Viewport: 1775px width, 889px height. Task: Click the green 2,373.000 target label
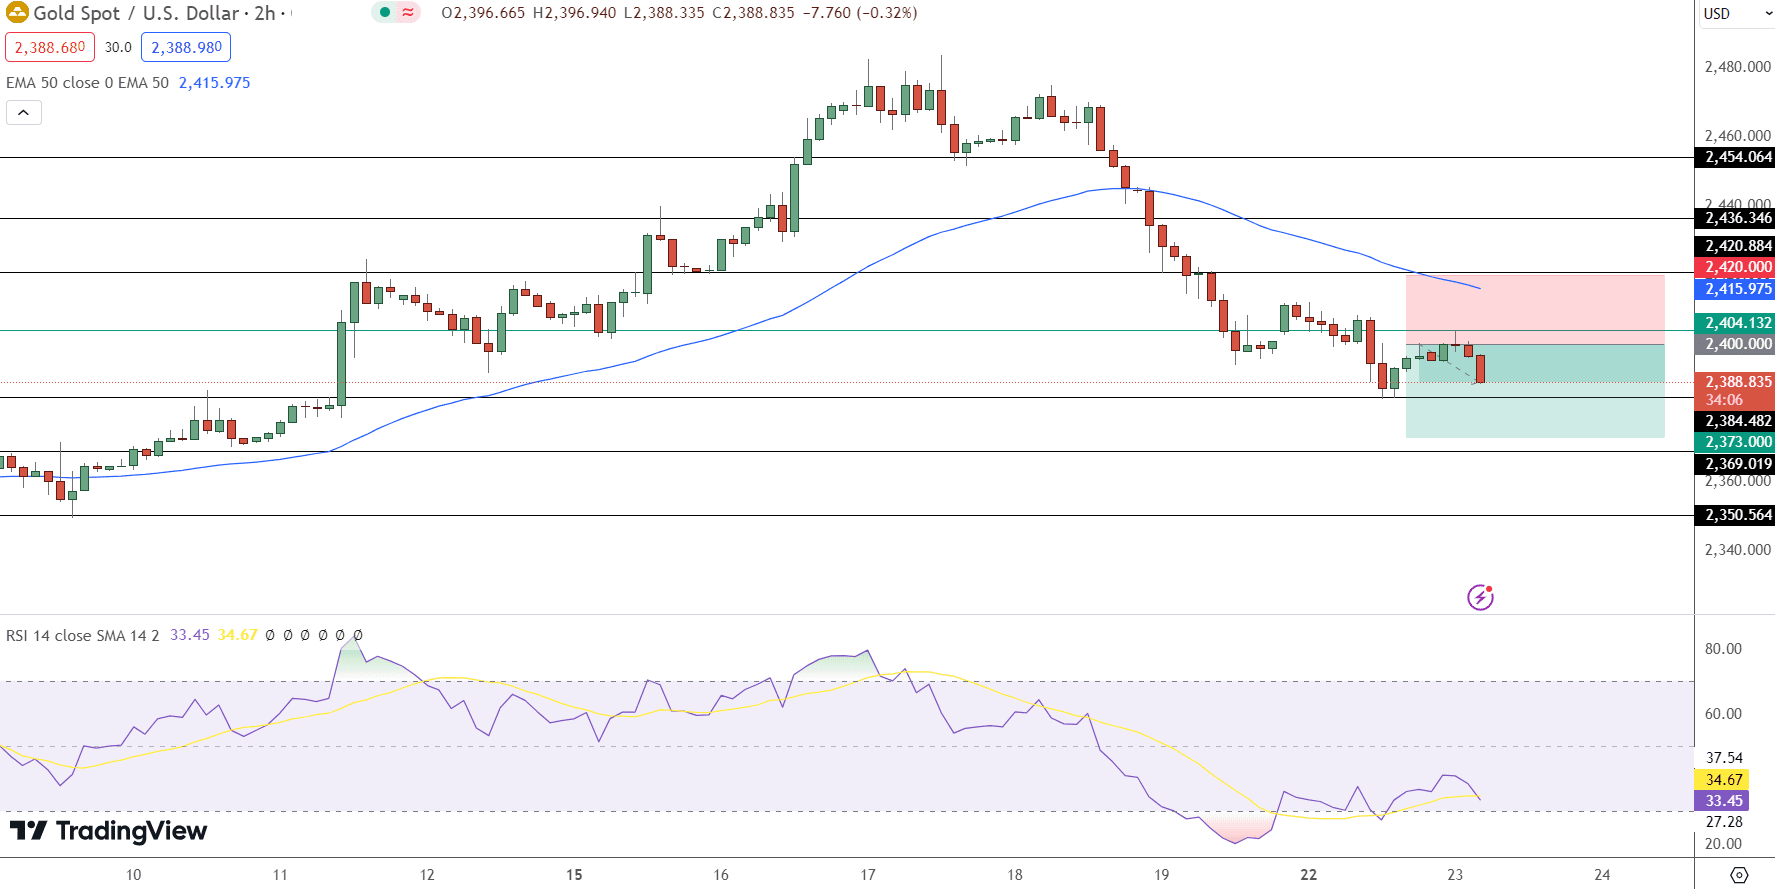tap(1735, 442)
